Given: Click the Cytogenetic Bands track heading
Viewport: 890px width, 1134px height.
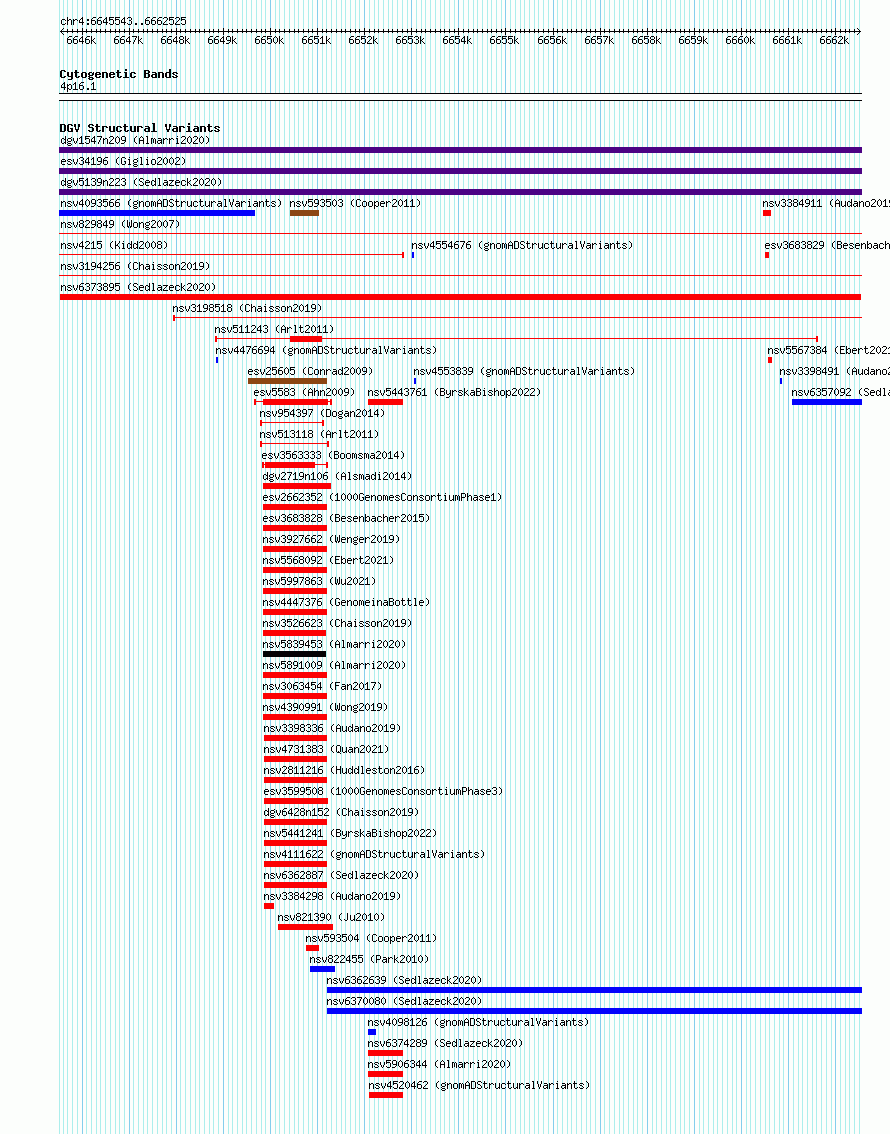Looking at the screenshot, I should 119,74.
